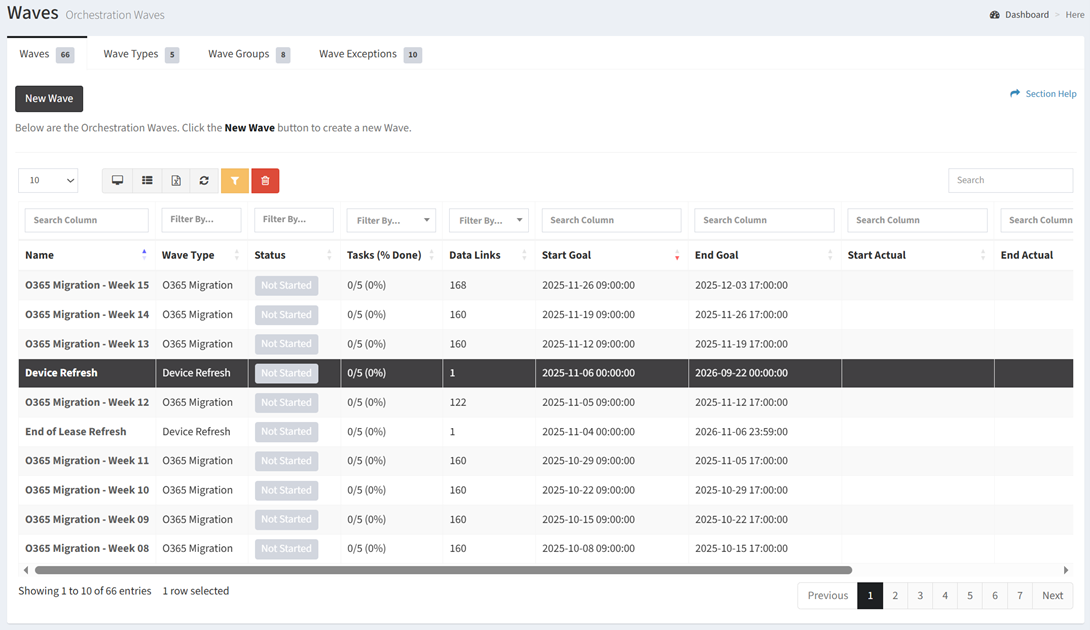Expand the Data Links filter dropdown
The height and width of the screenshot is (630, 1090).
tap(488, 220)
